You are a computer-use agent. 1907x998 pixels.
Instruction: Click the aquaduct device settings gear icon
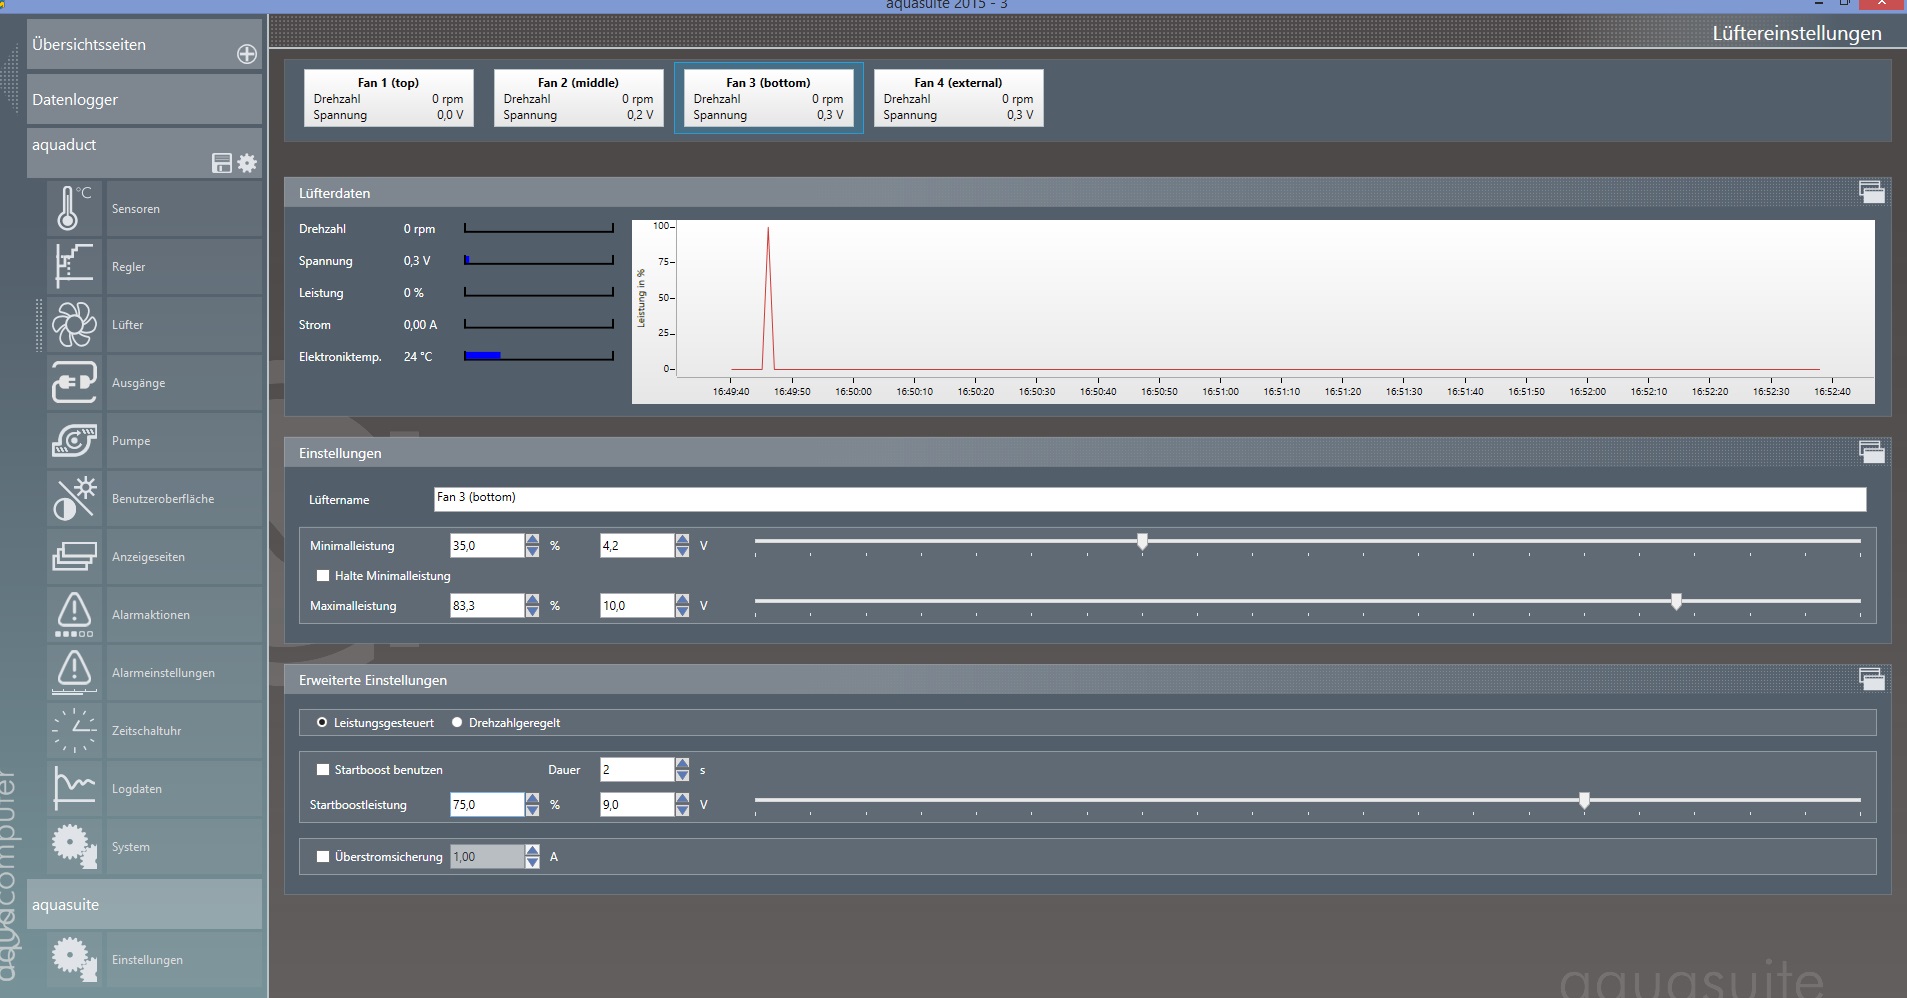click(x=247, y=163)
